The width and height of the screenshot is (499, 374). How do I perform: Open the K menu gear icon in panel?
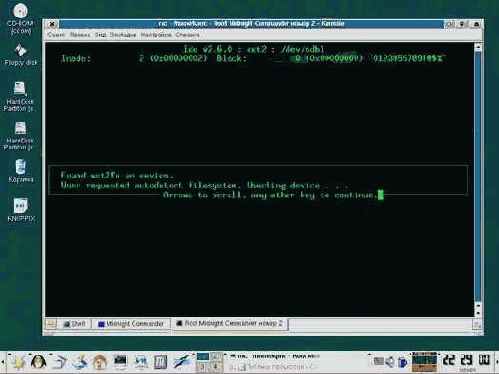[18, 361]
